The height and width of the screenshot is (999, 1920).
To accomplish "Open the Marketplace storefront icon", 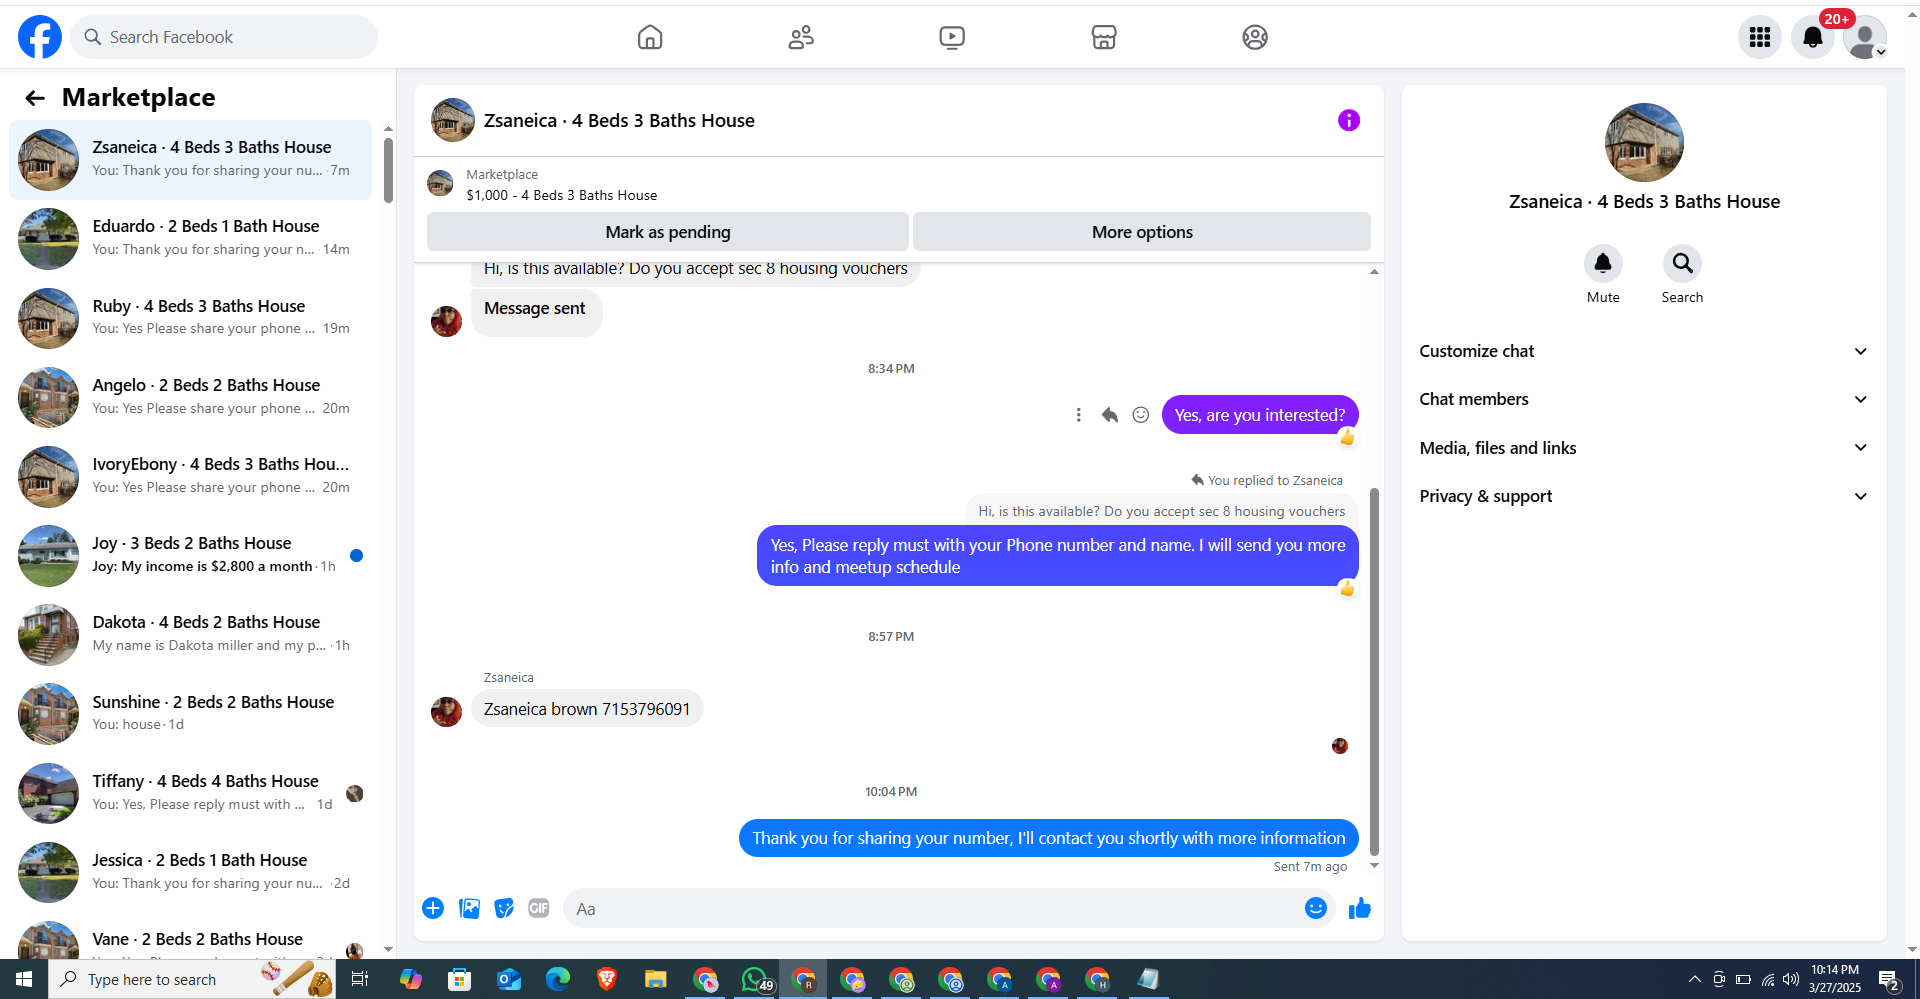I will tap(1104, 37).
